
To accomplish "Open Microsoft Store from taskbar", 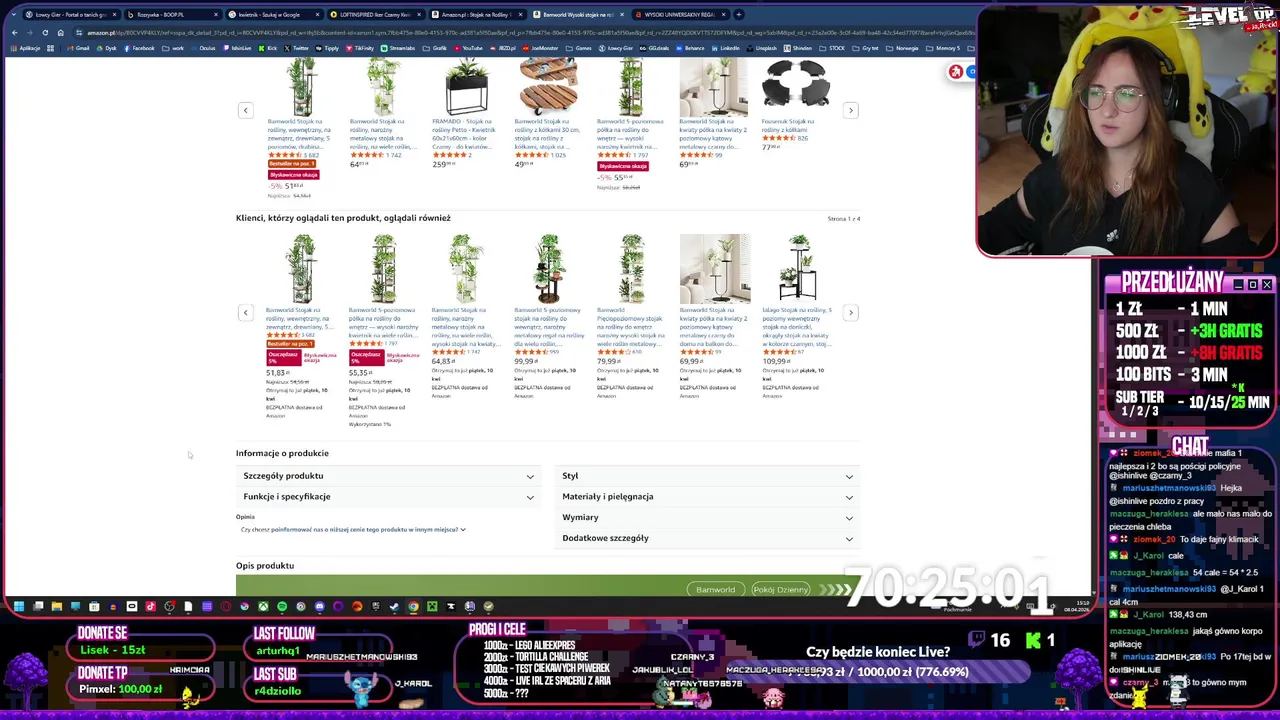I will click(94, 606).
